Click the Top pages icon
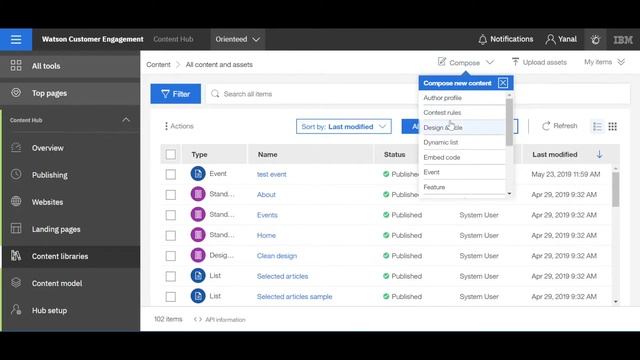Image resolution: width=640 pixels, height=360 pixels. pos(16,93)
